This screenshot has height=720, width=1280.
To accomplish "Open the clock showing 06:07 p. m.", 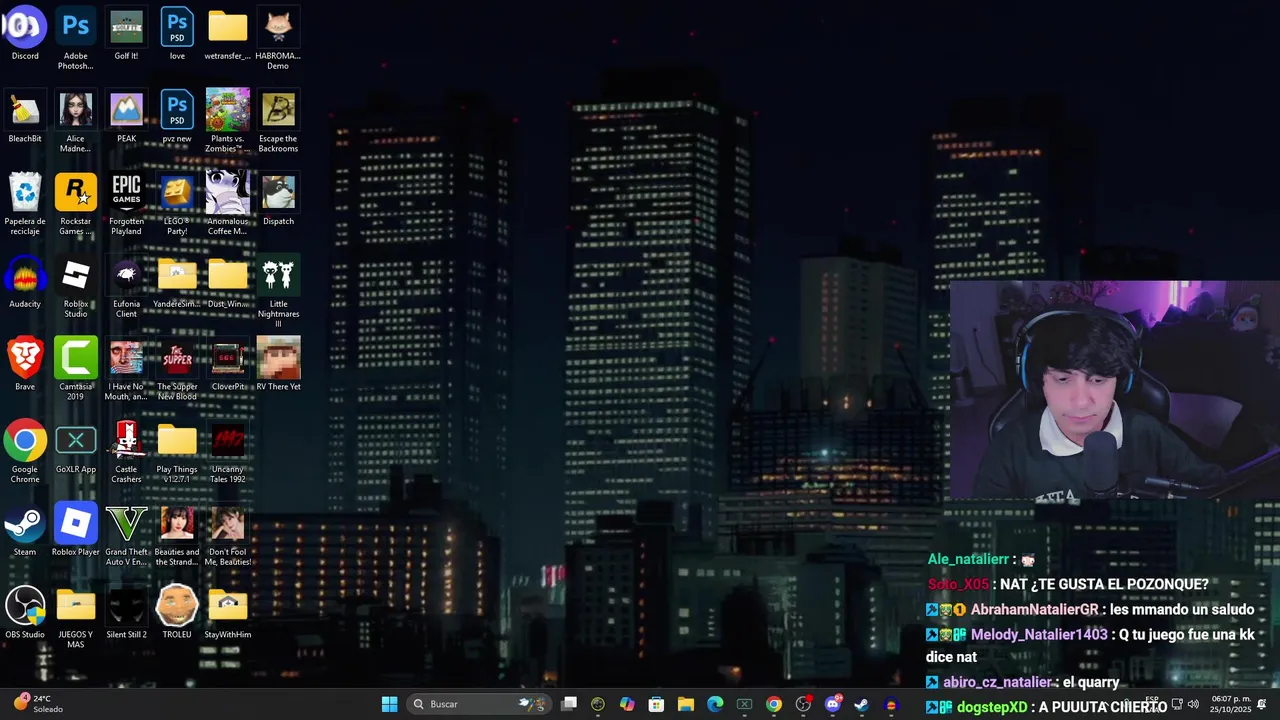I will click(1231, 704).
